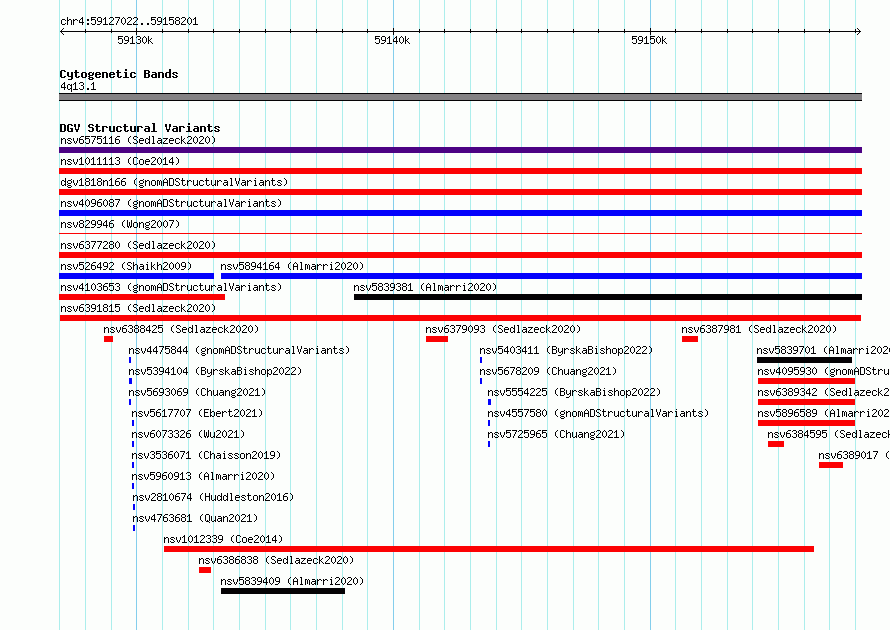Open the nsv4103653 gnomAD red bar
This screenshot has width=890, height=630.
142,297
